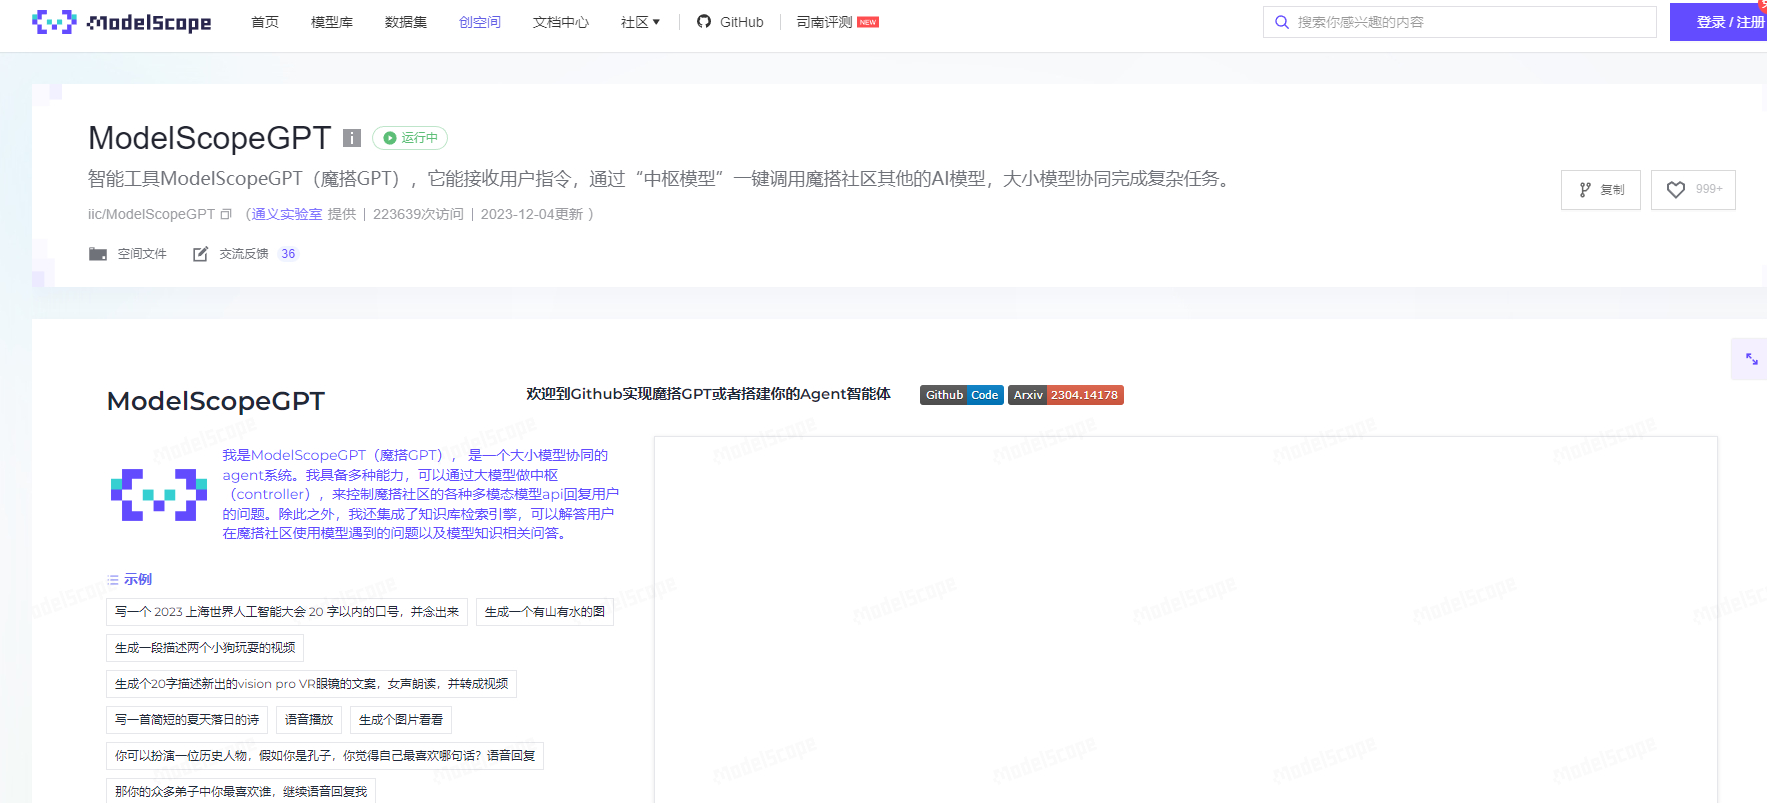Click the GitHub octocat icon in navigation
This screenshot has height=803, width=1767.
[704, 22]
